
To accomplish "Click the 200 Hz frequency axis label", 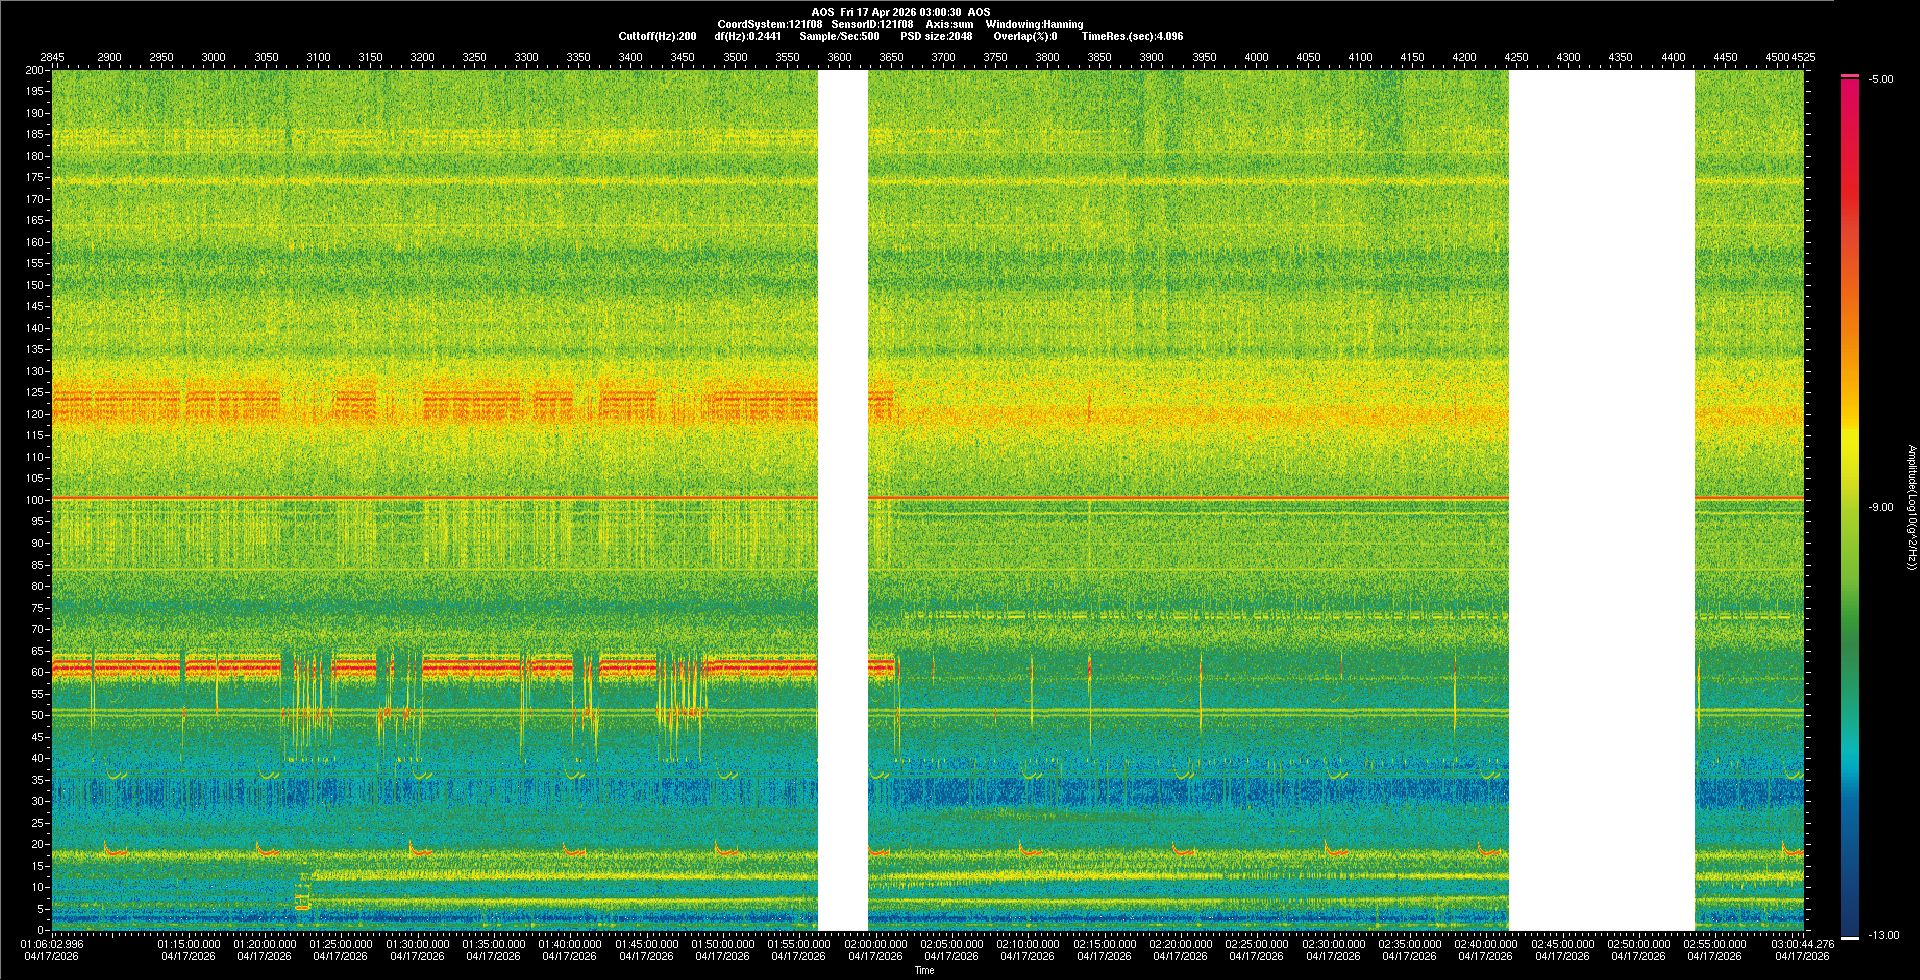I will pyautogui.click(x=34, y=70).
